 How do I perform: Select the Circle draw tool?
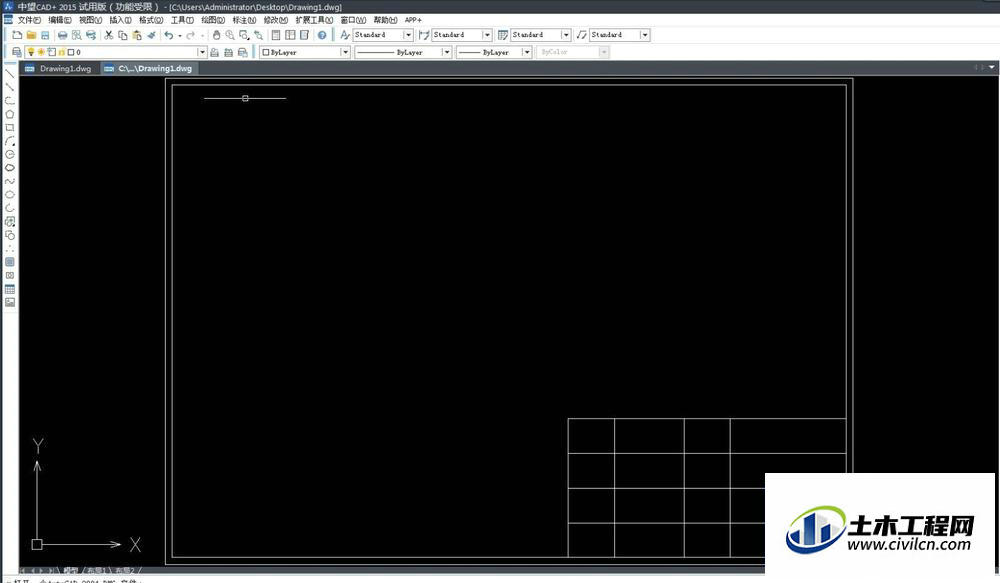click(x=10, y=154)
